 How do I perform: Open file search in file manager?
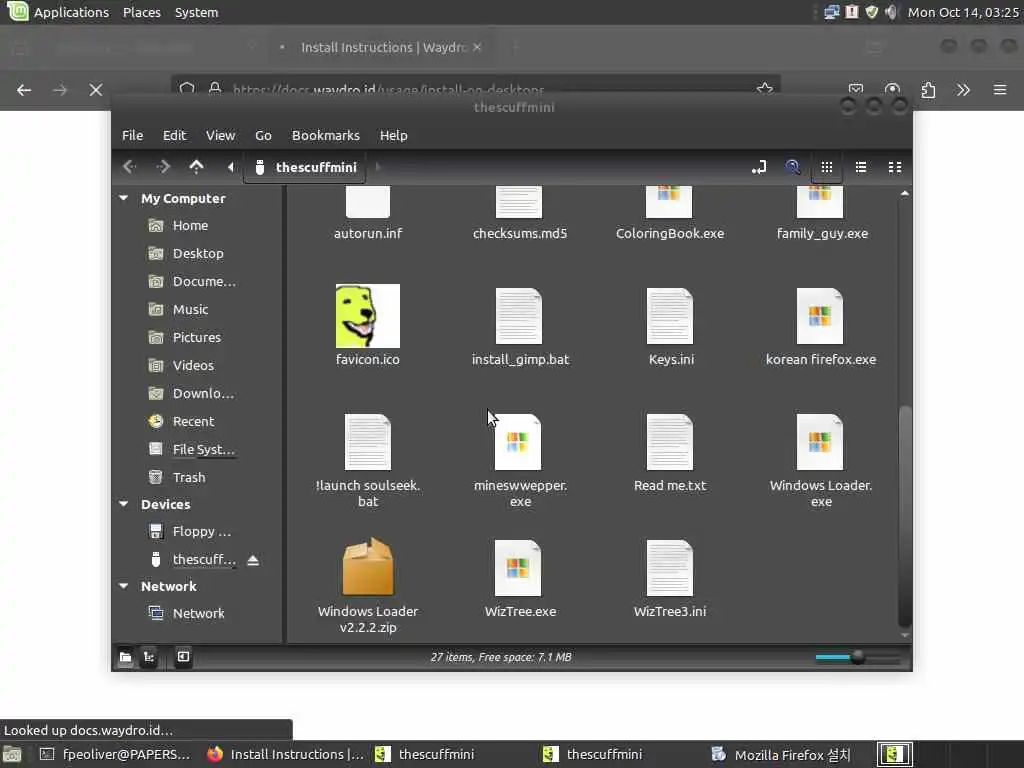pos(793,167)
